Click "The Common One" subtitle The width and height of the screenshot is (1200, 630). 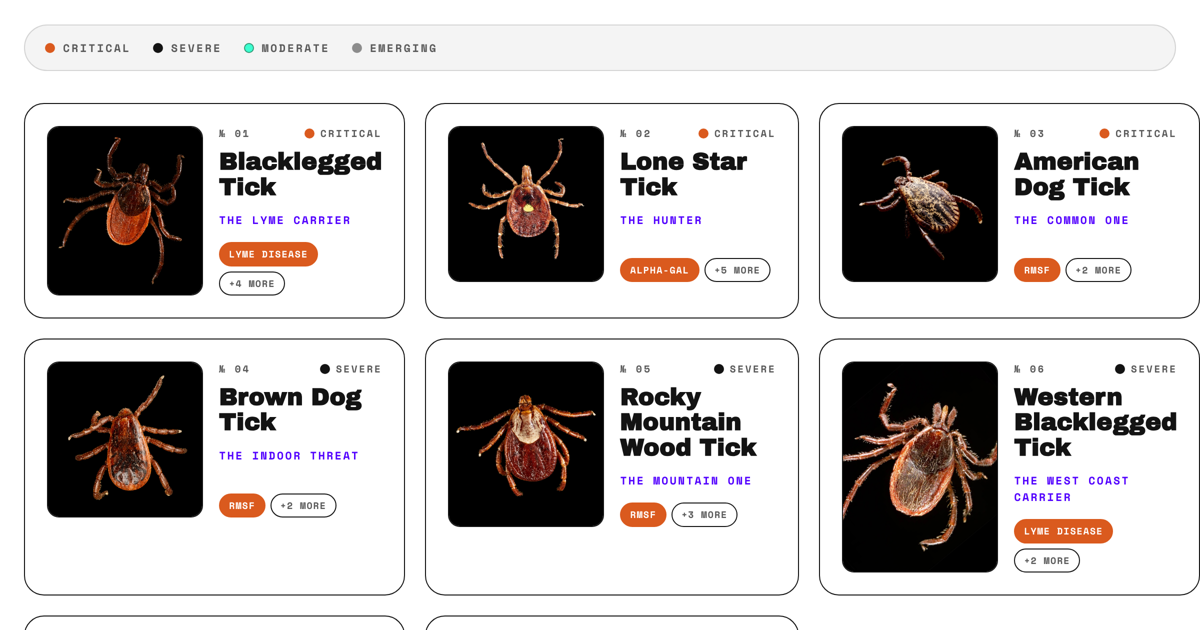click(x=1072, y=220)
